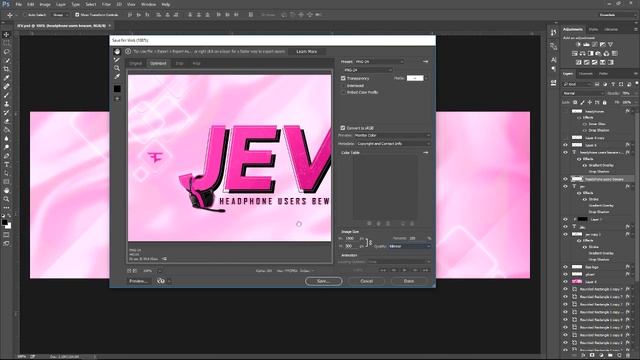640x360 pixels.
Task: Switch to the Optimized preview tab
Action: [x=158, y=63]
